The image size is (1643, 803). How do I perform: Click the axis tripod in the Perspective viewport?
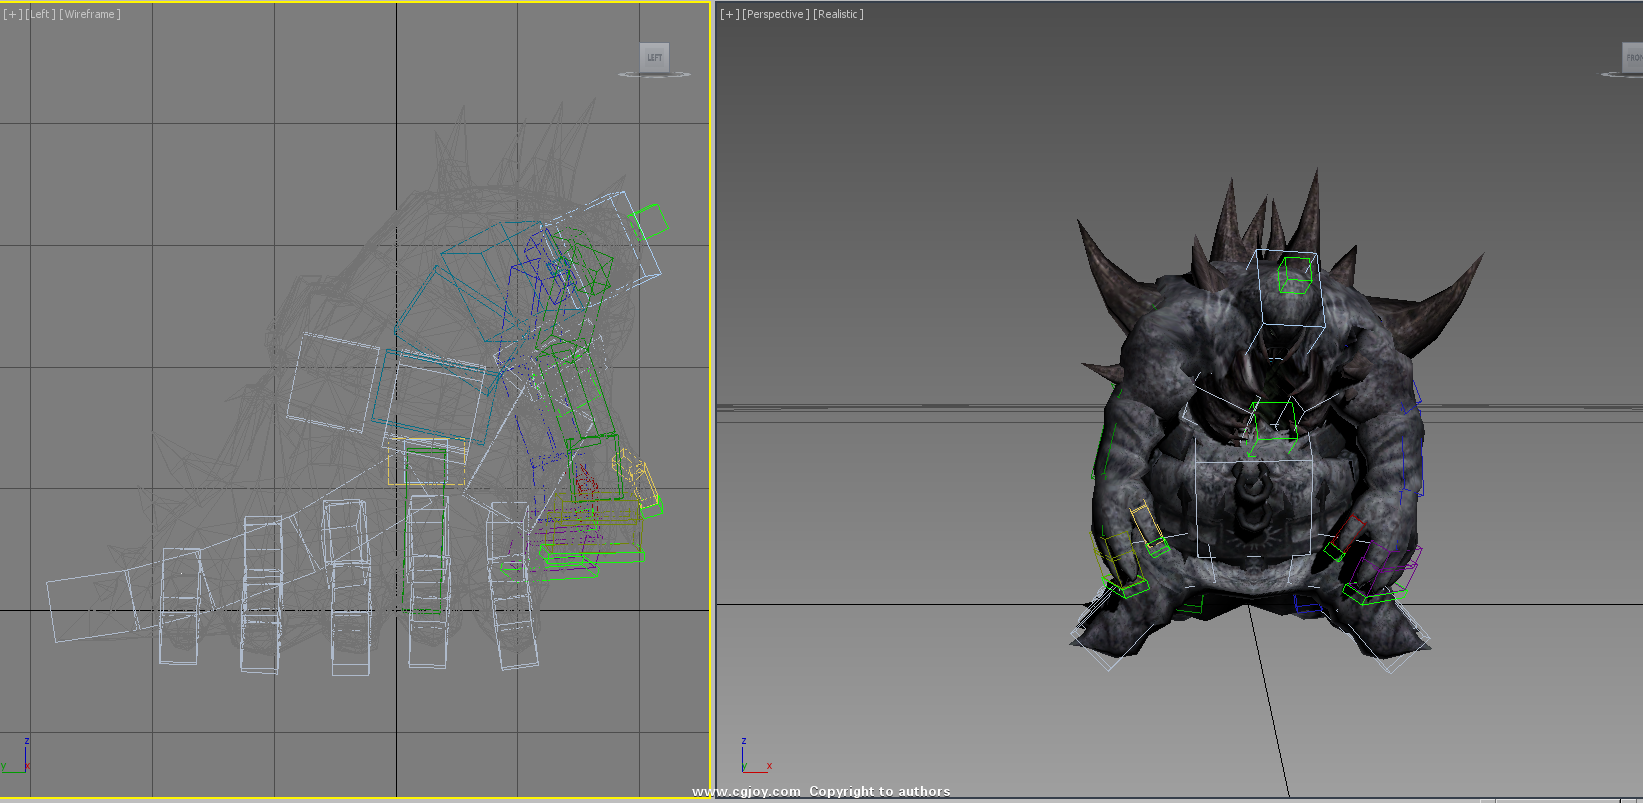click(x=752, y=760)
